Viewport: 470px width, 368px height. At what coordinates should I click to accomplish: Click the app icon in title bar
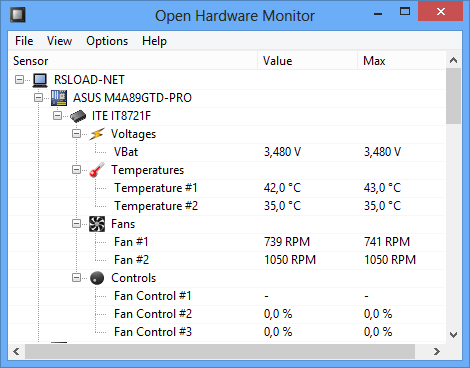pos(17,15)
